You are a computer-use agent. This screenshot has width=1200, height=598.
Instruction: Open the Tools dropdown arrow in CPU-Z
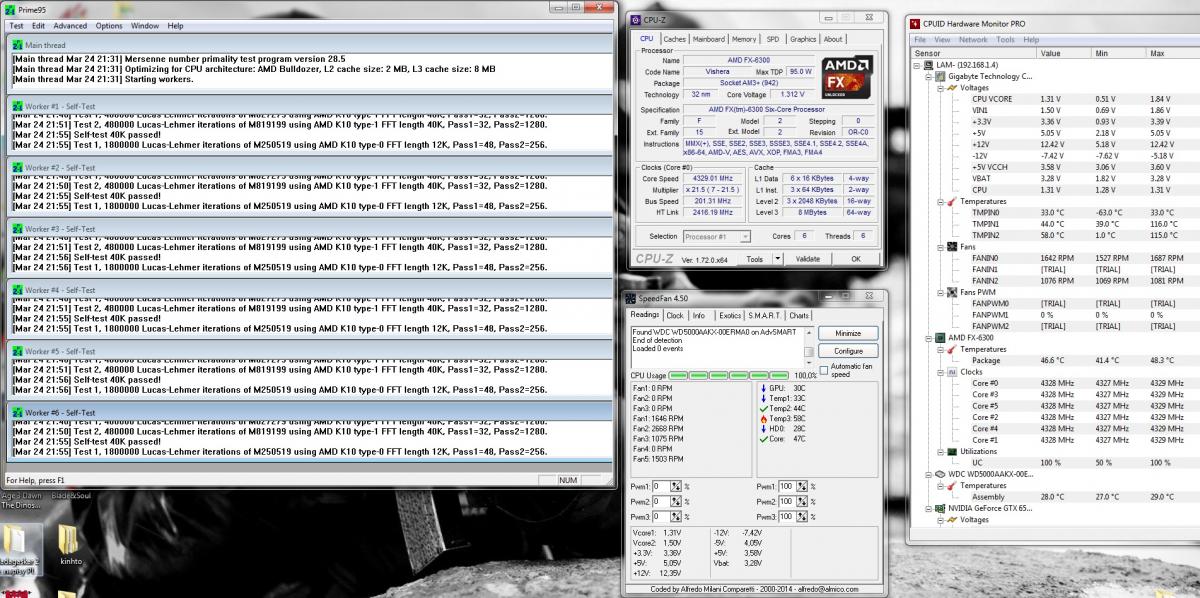click(x=777, y=258)
